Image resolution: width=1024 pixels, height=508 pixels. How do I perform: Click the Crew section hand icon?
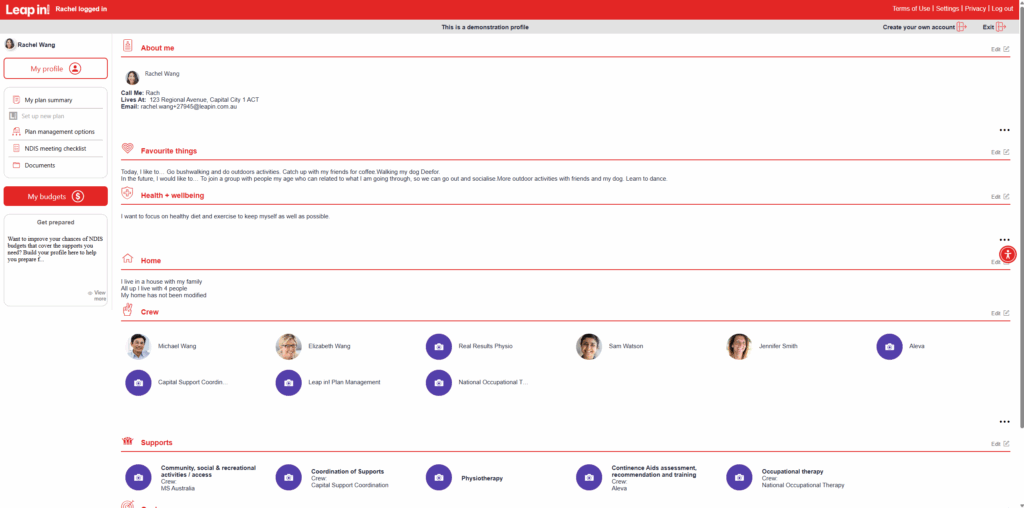[x=127, y=311]
